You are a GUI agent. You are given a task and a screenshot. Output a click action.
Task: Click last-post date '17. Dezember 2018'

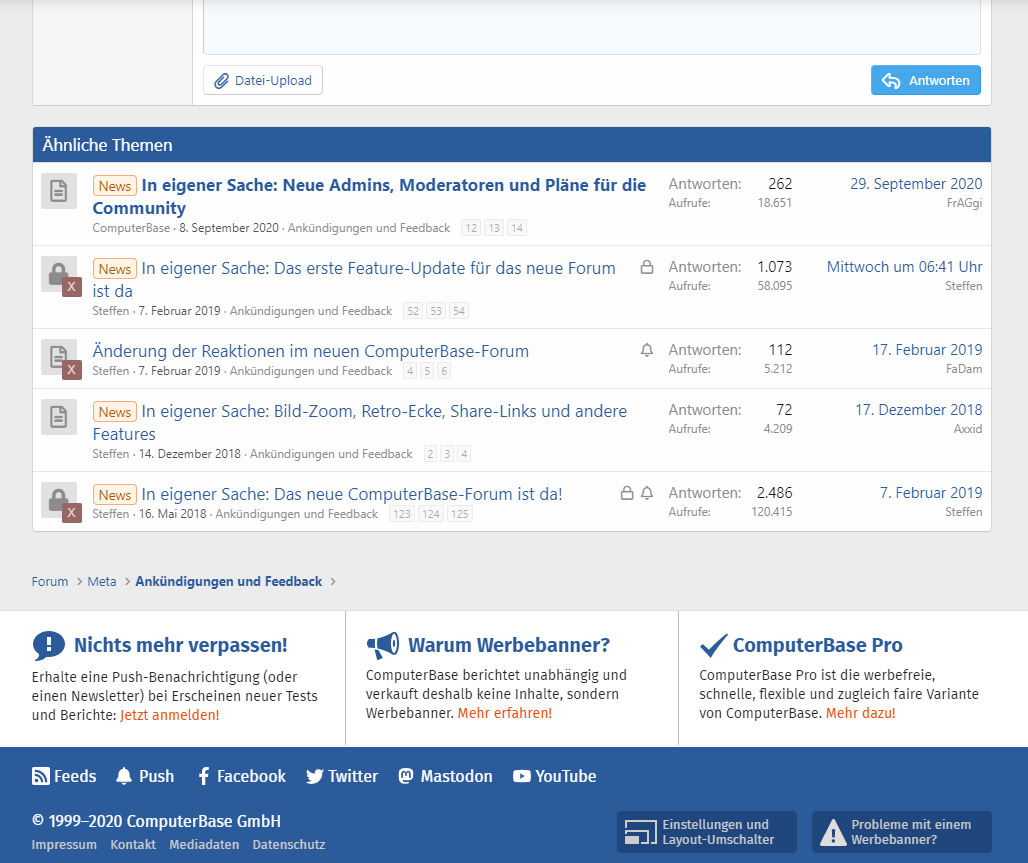919,410
